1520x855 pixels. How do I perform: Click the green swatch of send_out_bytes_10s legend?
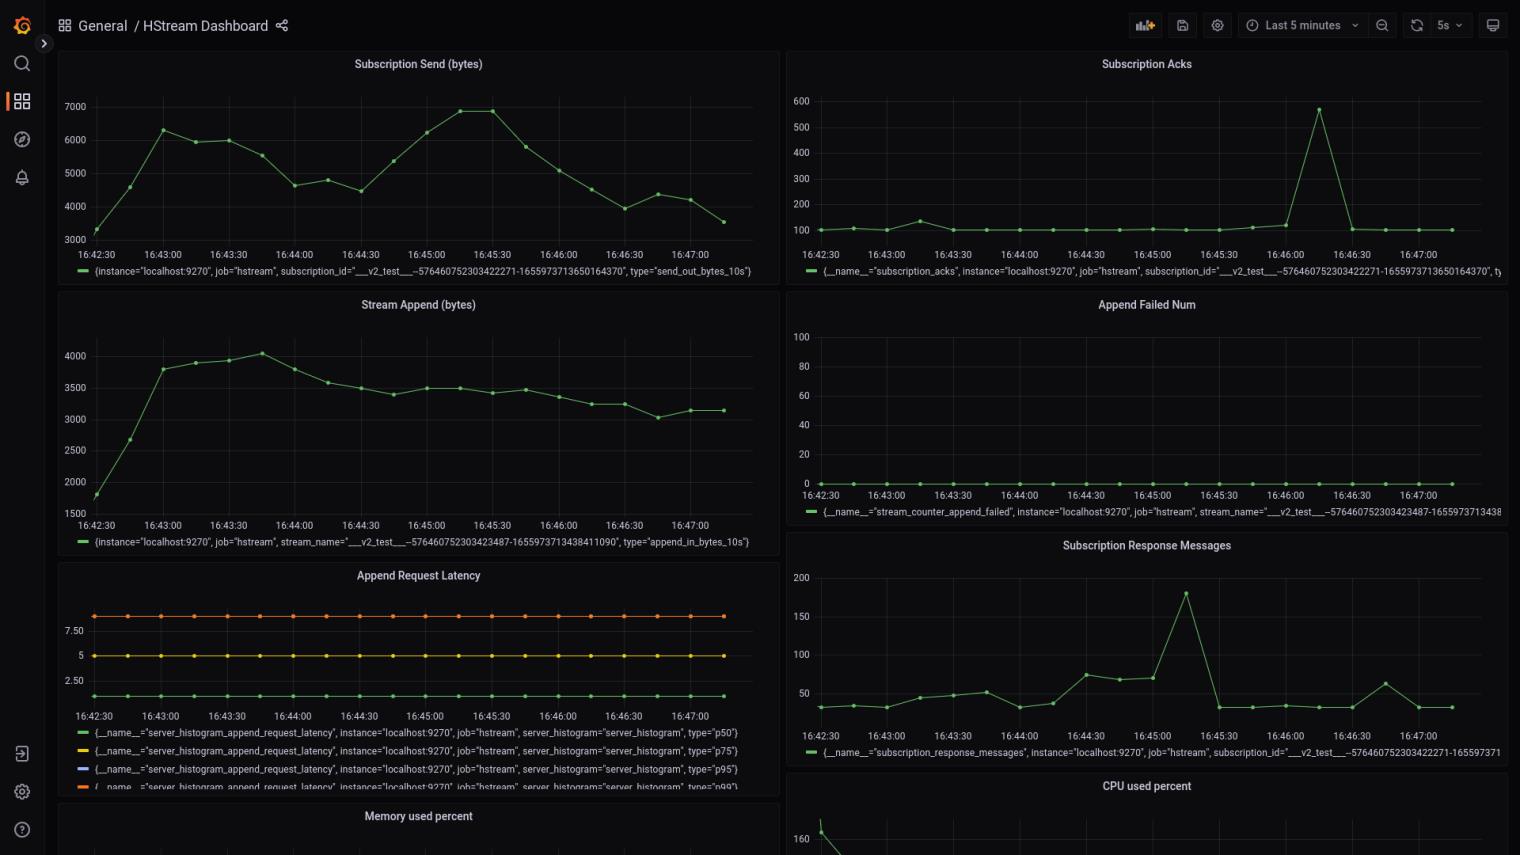click(x=83, y=272)
